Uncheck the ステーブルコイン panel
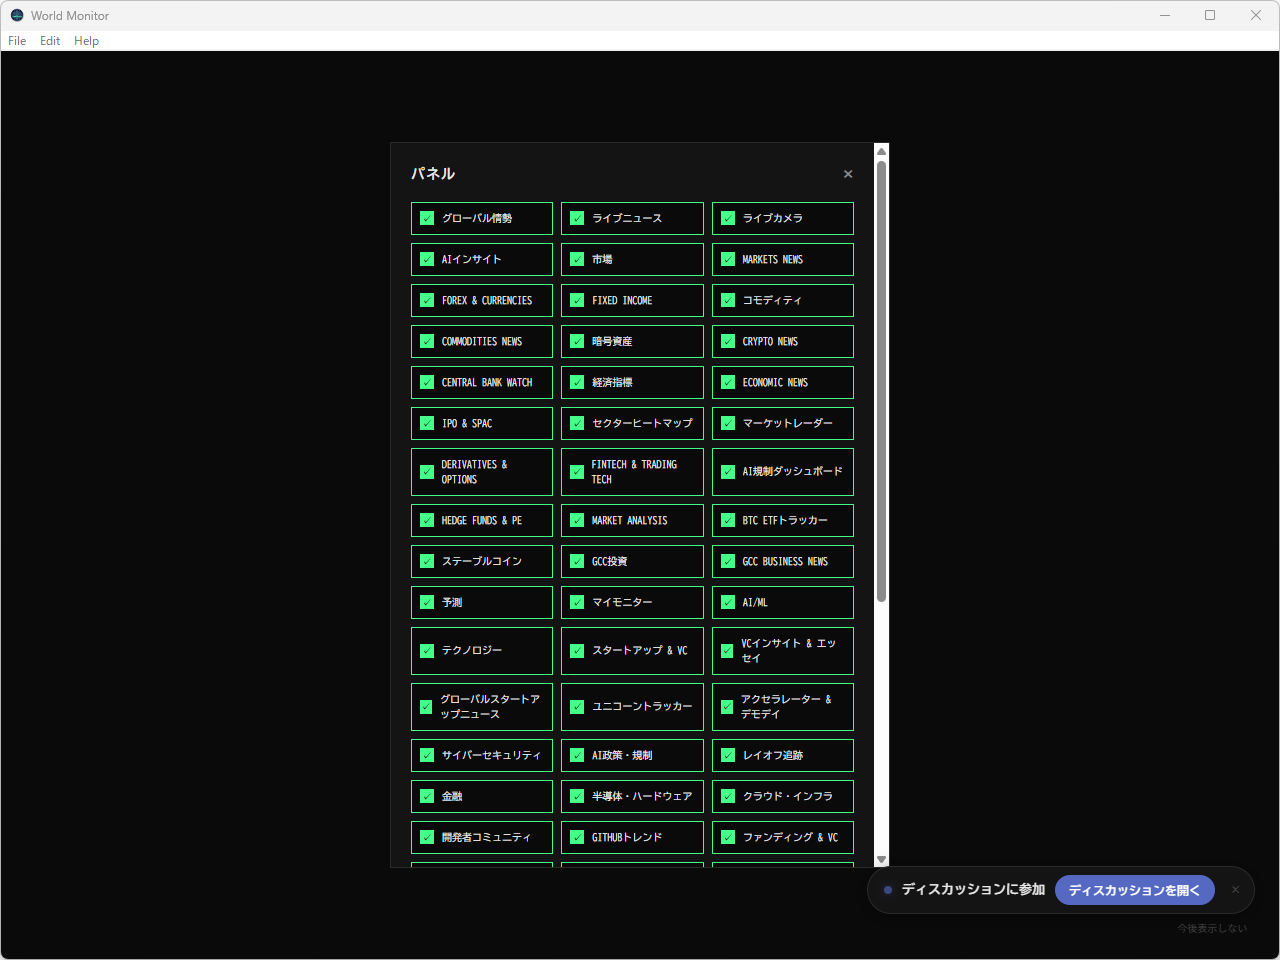 click(427, 561)
